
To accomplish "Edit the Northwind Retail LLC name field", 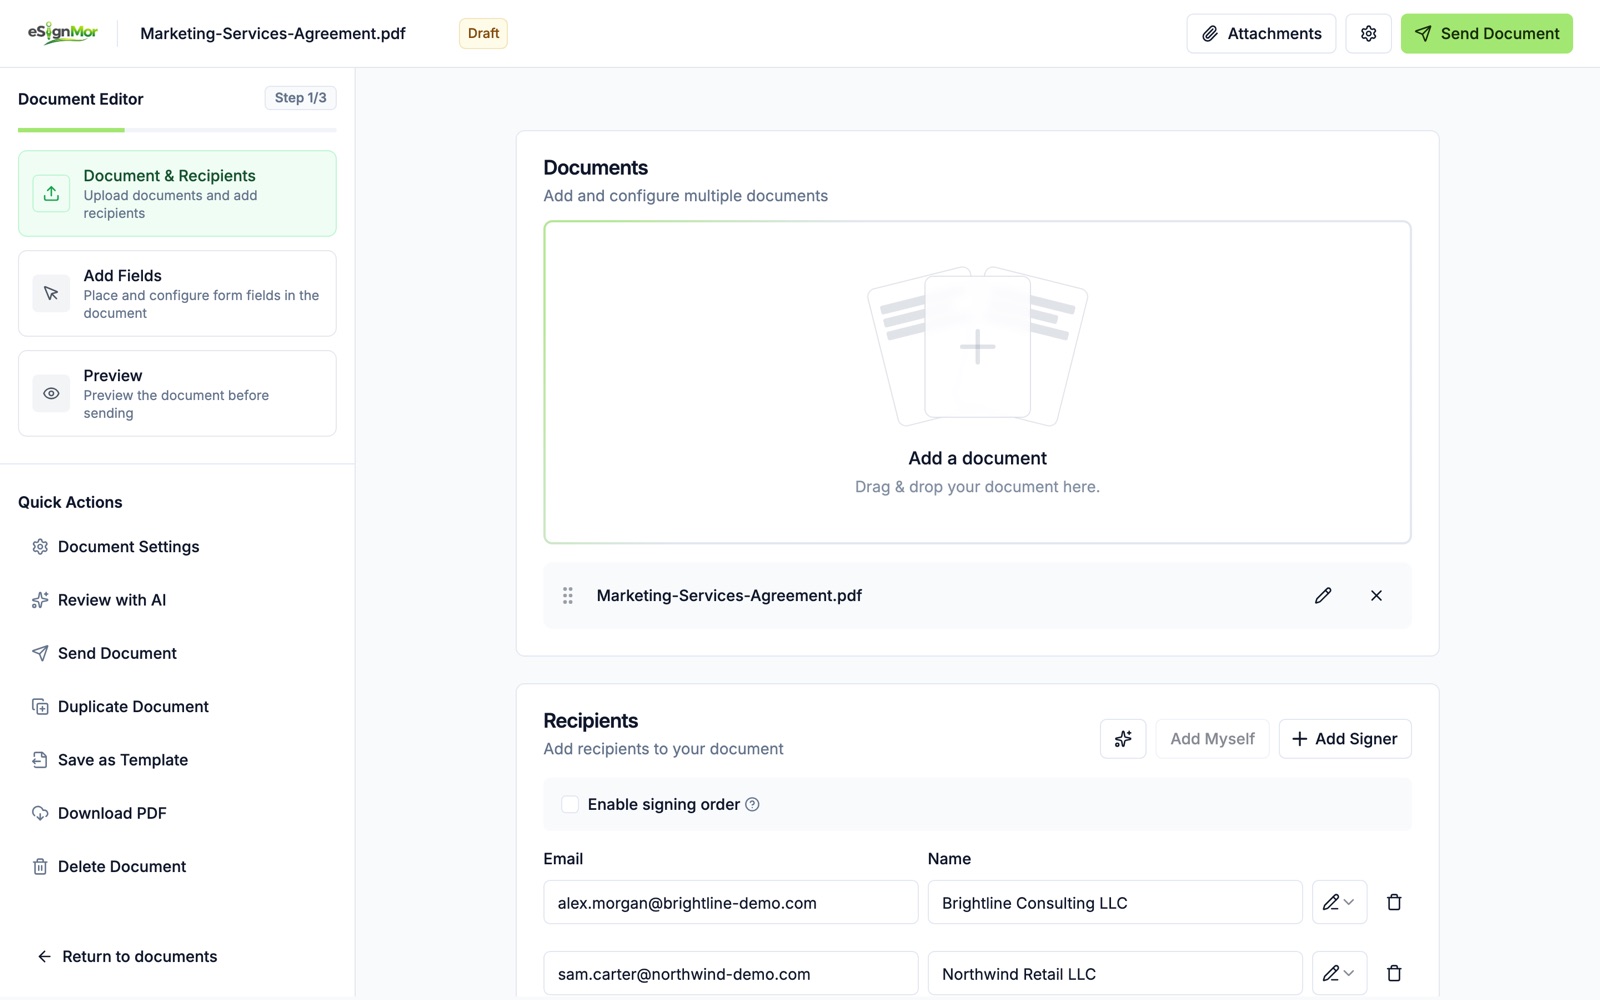I will point(1114,973).
